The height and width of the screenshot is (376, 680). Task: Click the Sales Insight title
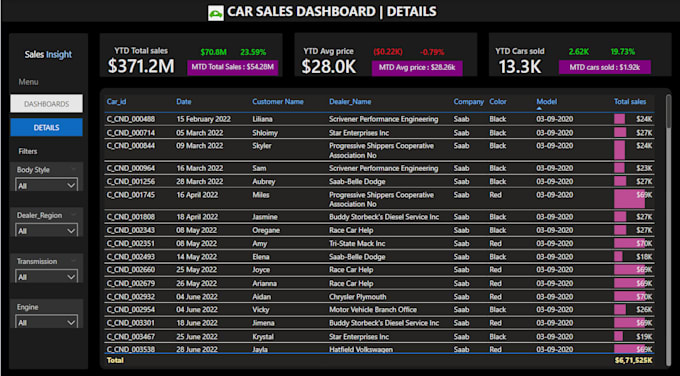tap(48, 55)
